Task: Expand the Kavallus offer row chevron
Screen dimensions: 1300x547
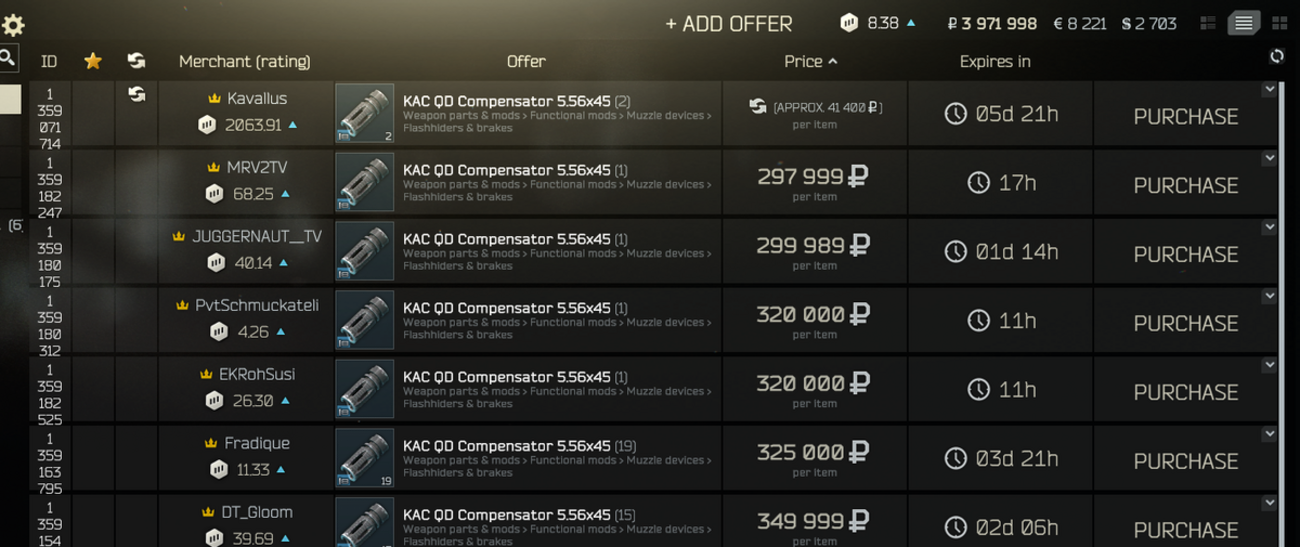Action: coord(1269,89)
